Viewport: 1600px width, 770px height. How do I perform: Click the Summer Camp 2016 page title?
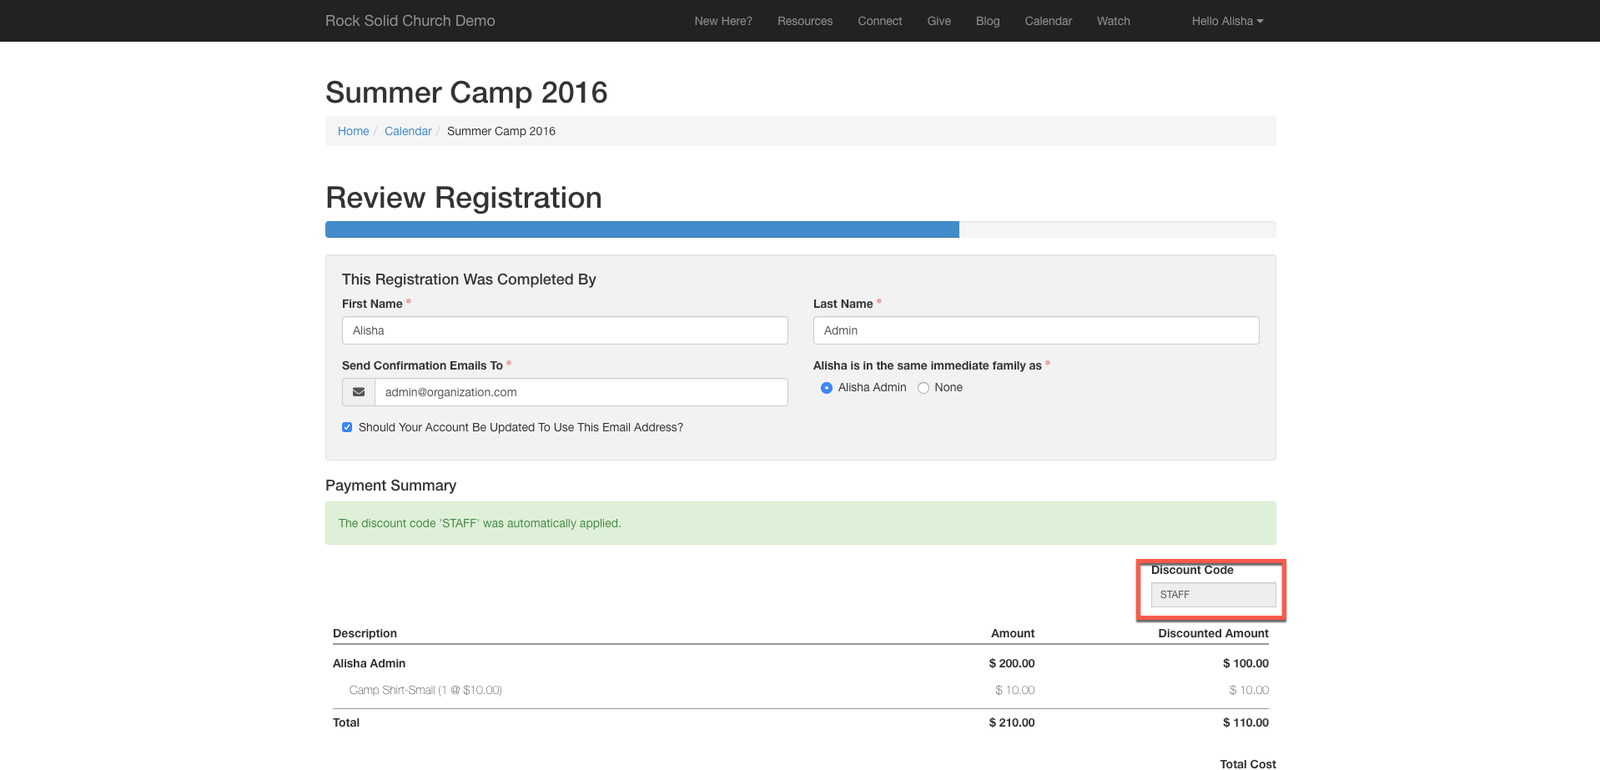coord(467,92)
